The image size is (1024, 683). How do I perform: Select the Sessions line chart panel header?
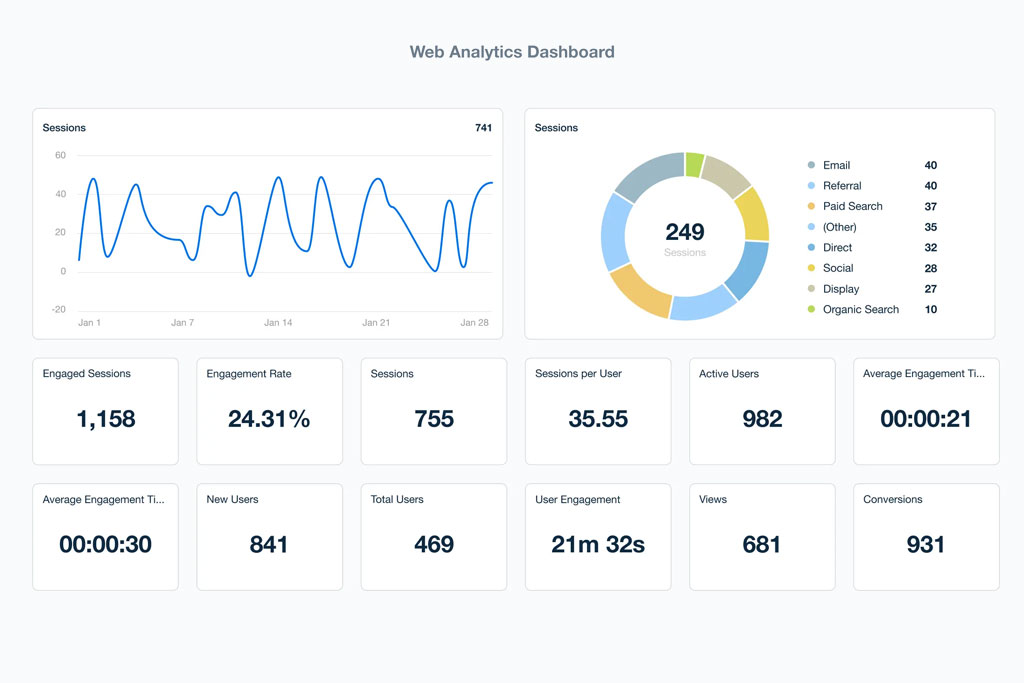(64, 128)
